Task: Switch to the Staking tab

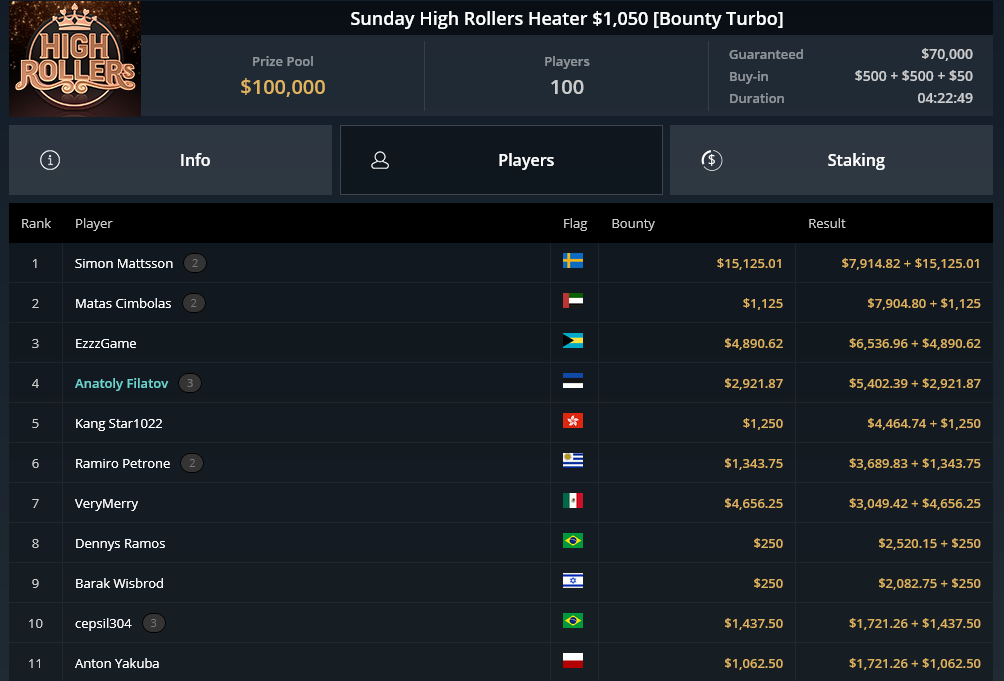Action: (x=831, y=160)
